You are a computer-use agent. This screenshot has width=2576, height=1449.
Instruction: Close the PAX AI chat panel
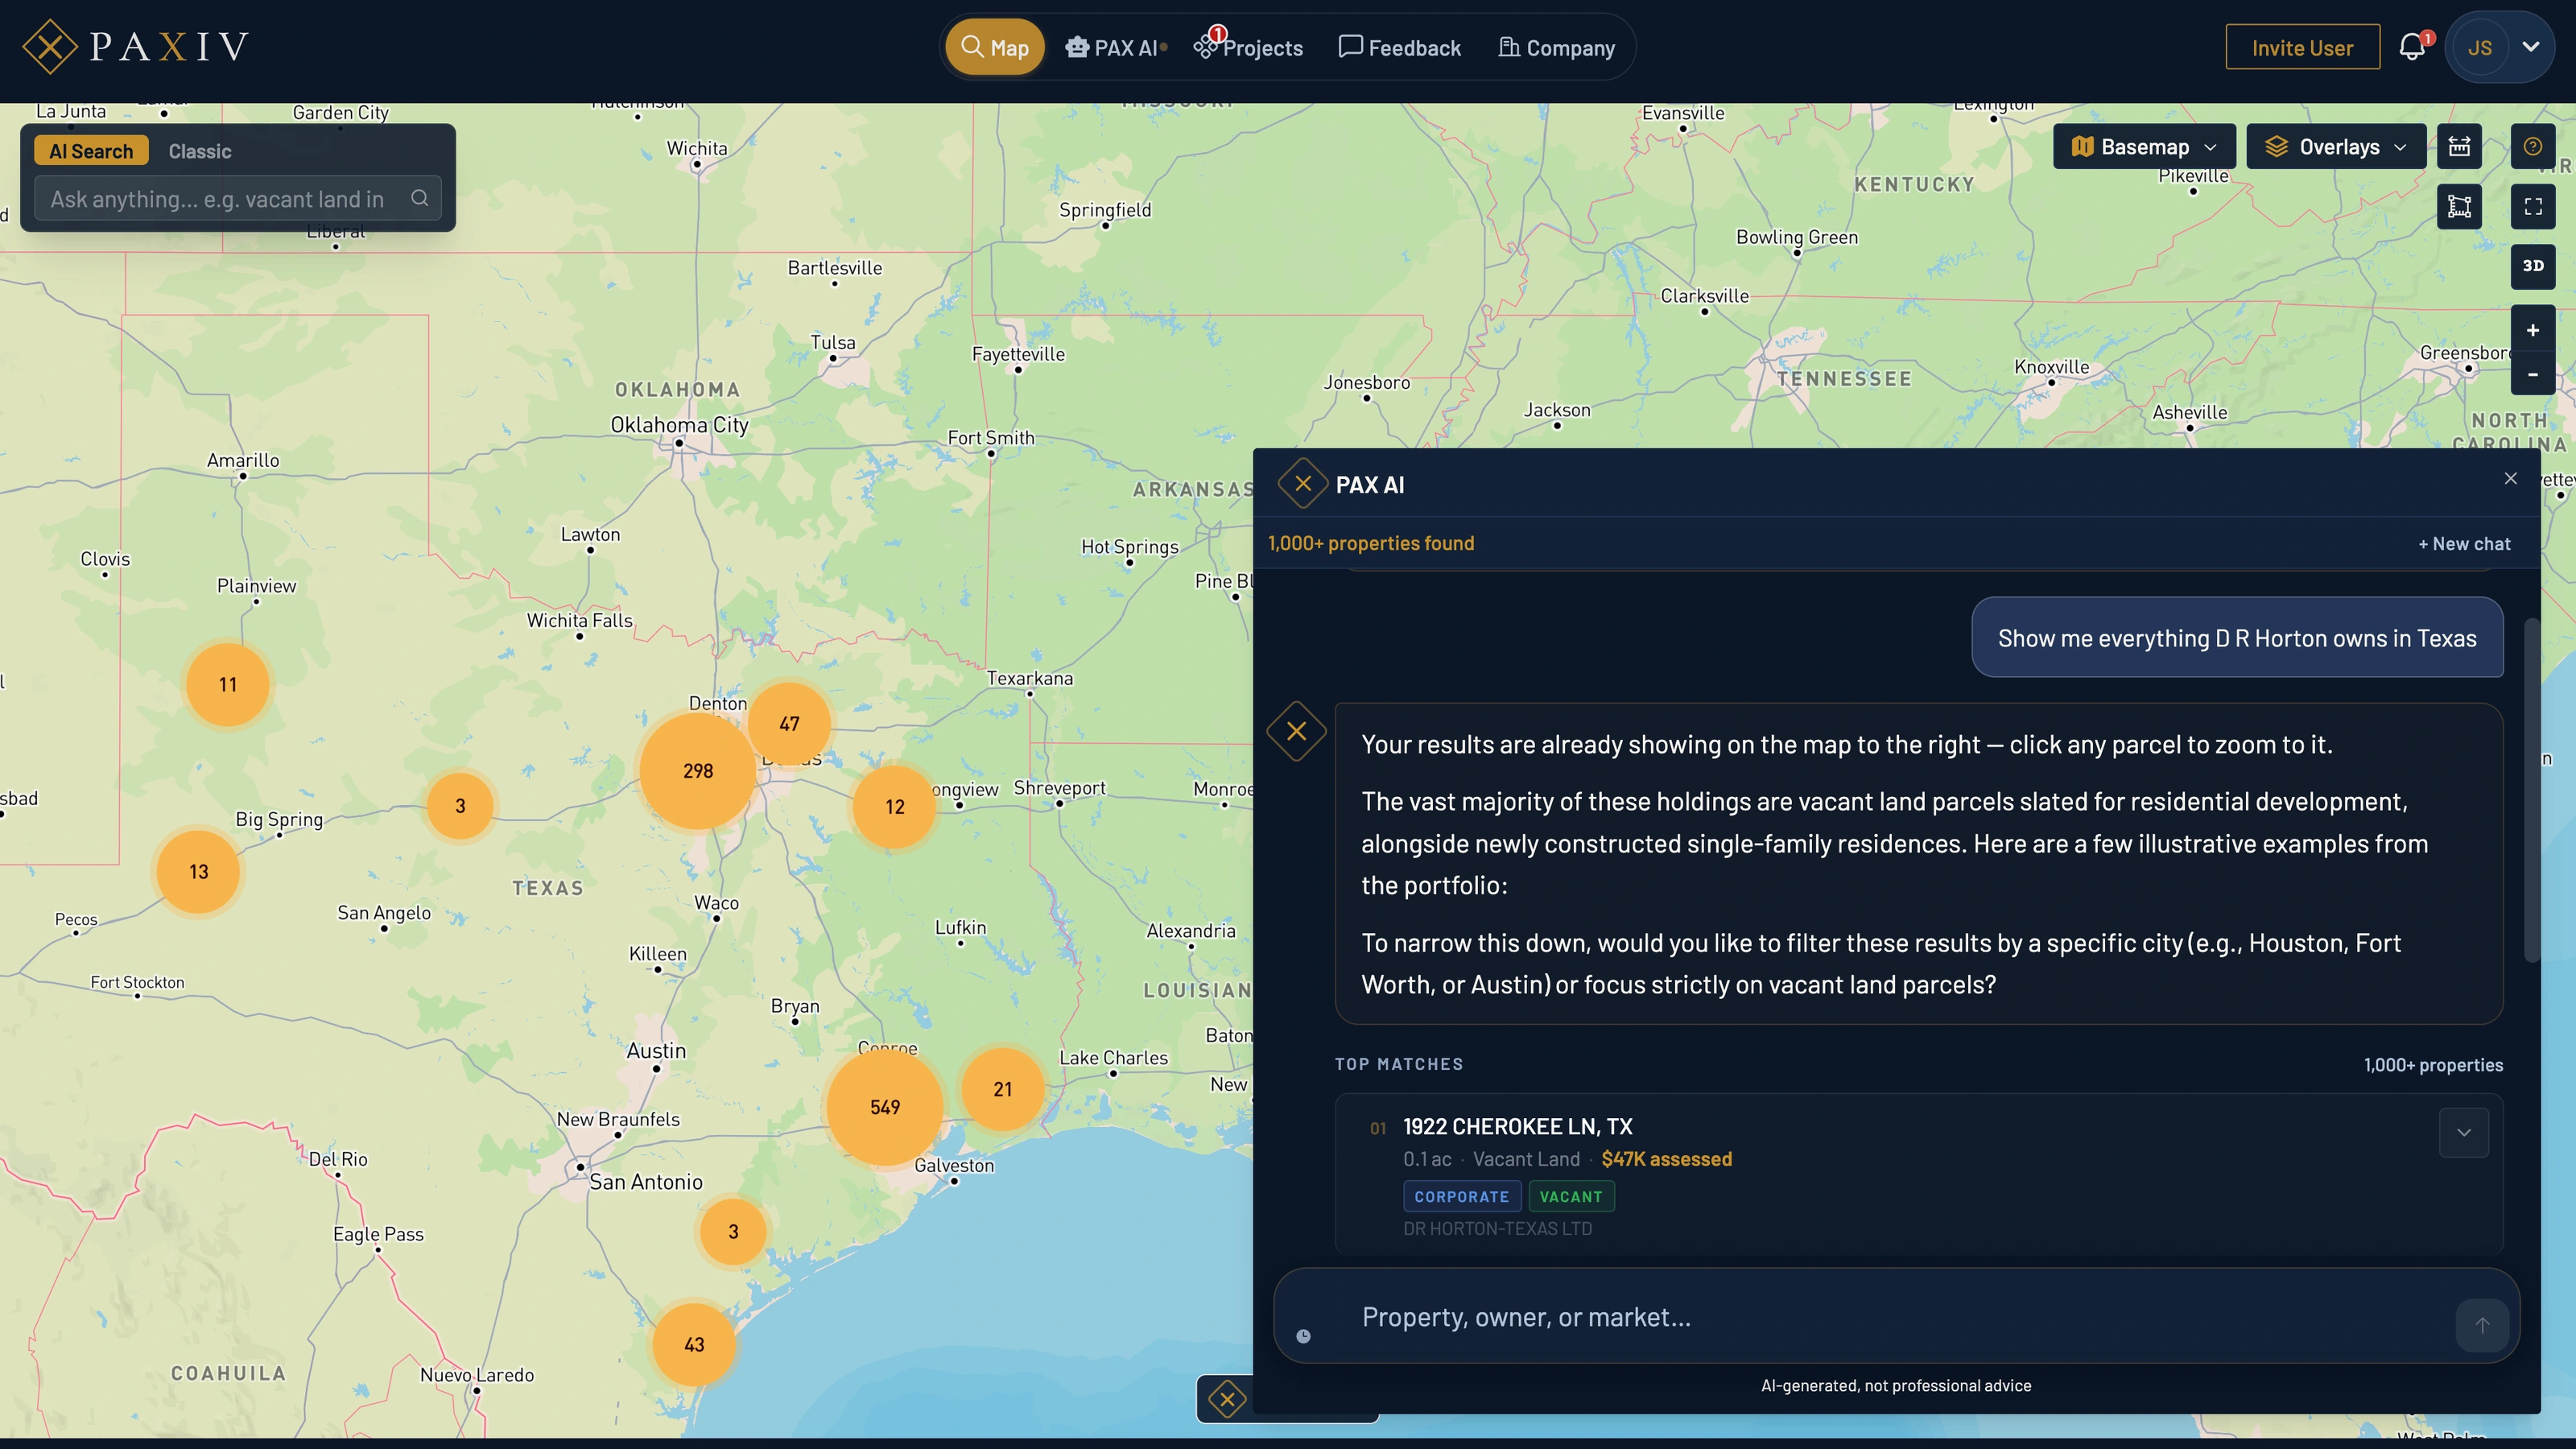coord(2510,479)
